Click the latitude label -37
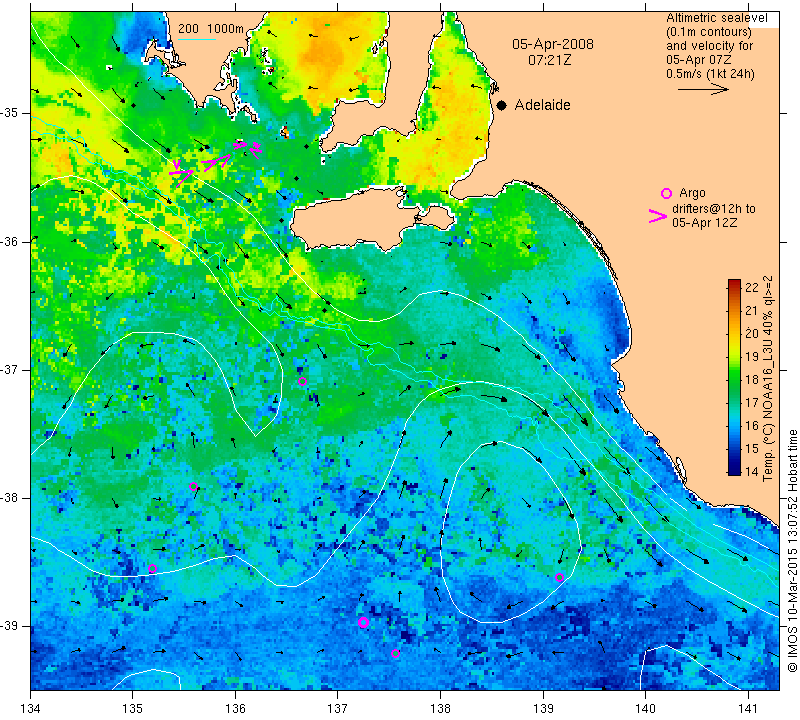Screen dimensions: 800x720 tap(10, 369)
